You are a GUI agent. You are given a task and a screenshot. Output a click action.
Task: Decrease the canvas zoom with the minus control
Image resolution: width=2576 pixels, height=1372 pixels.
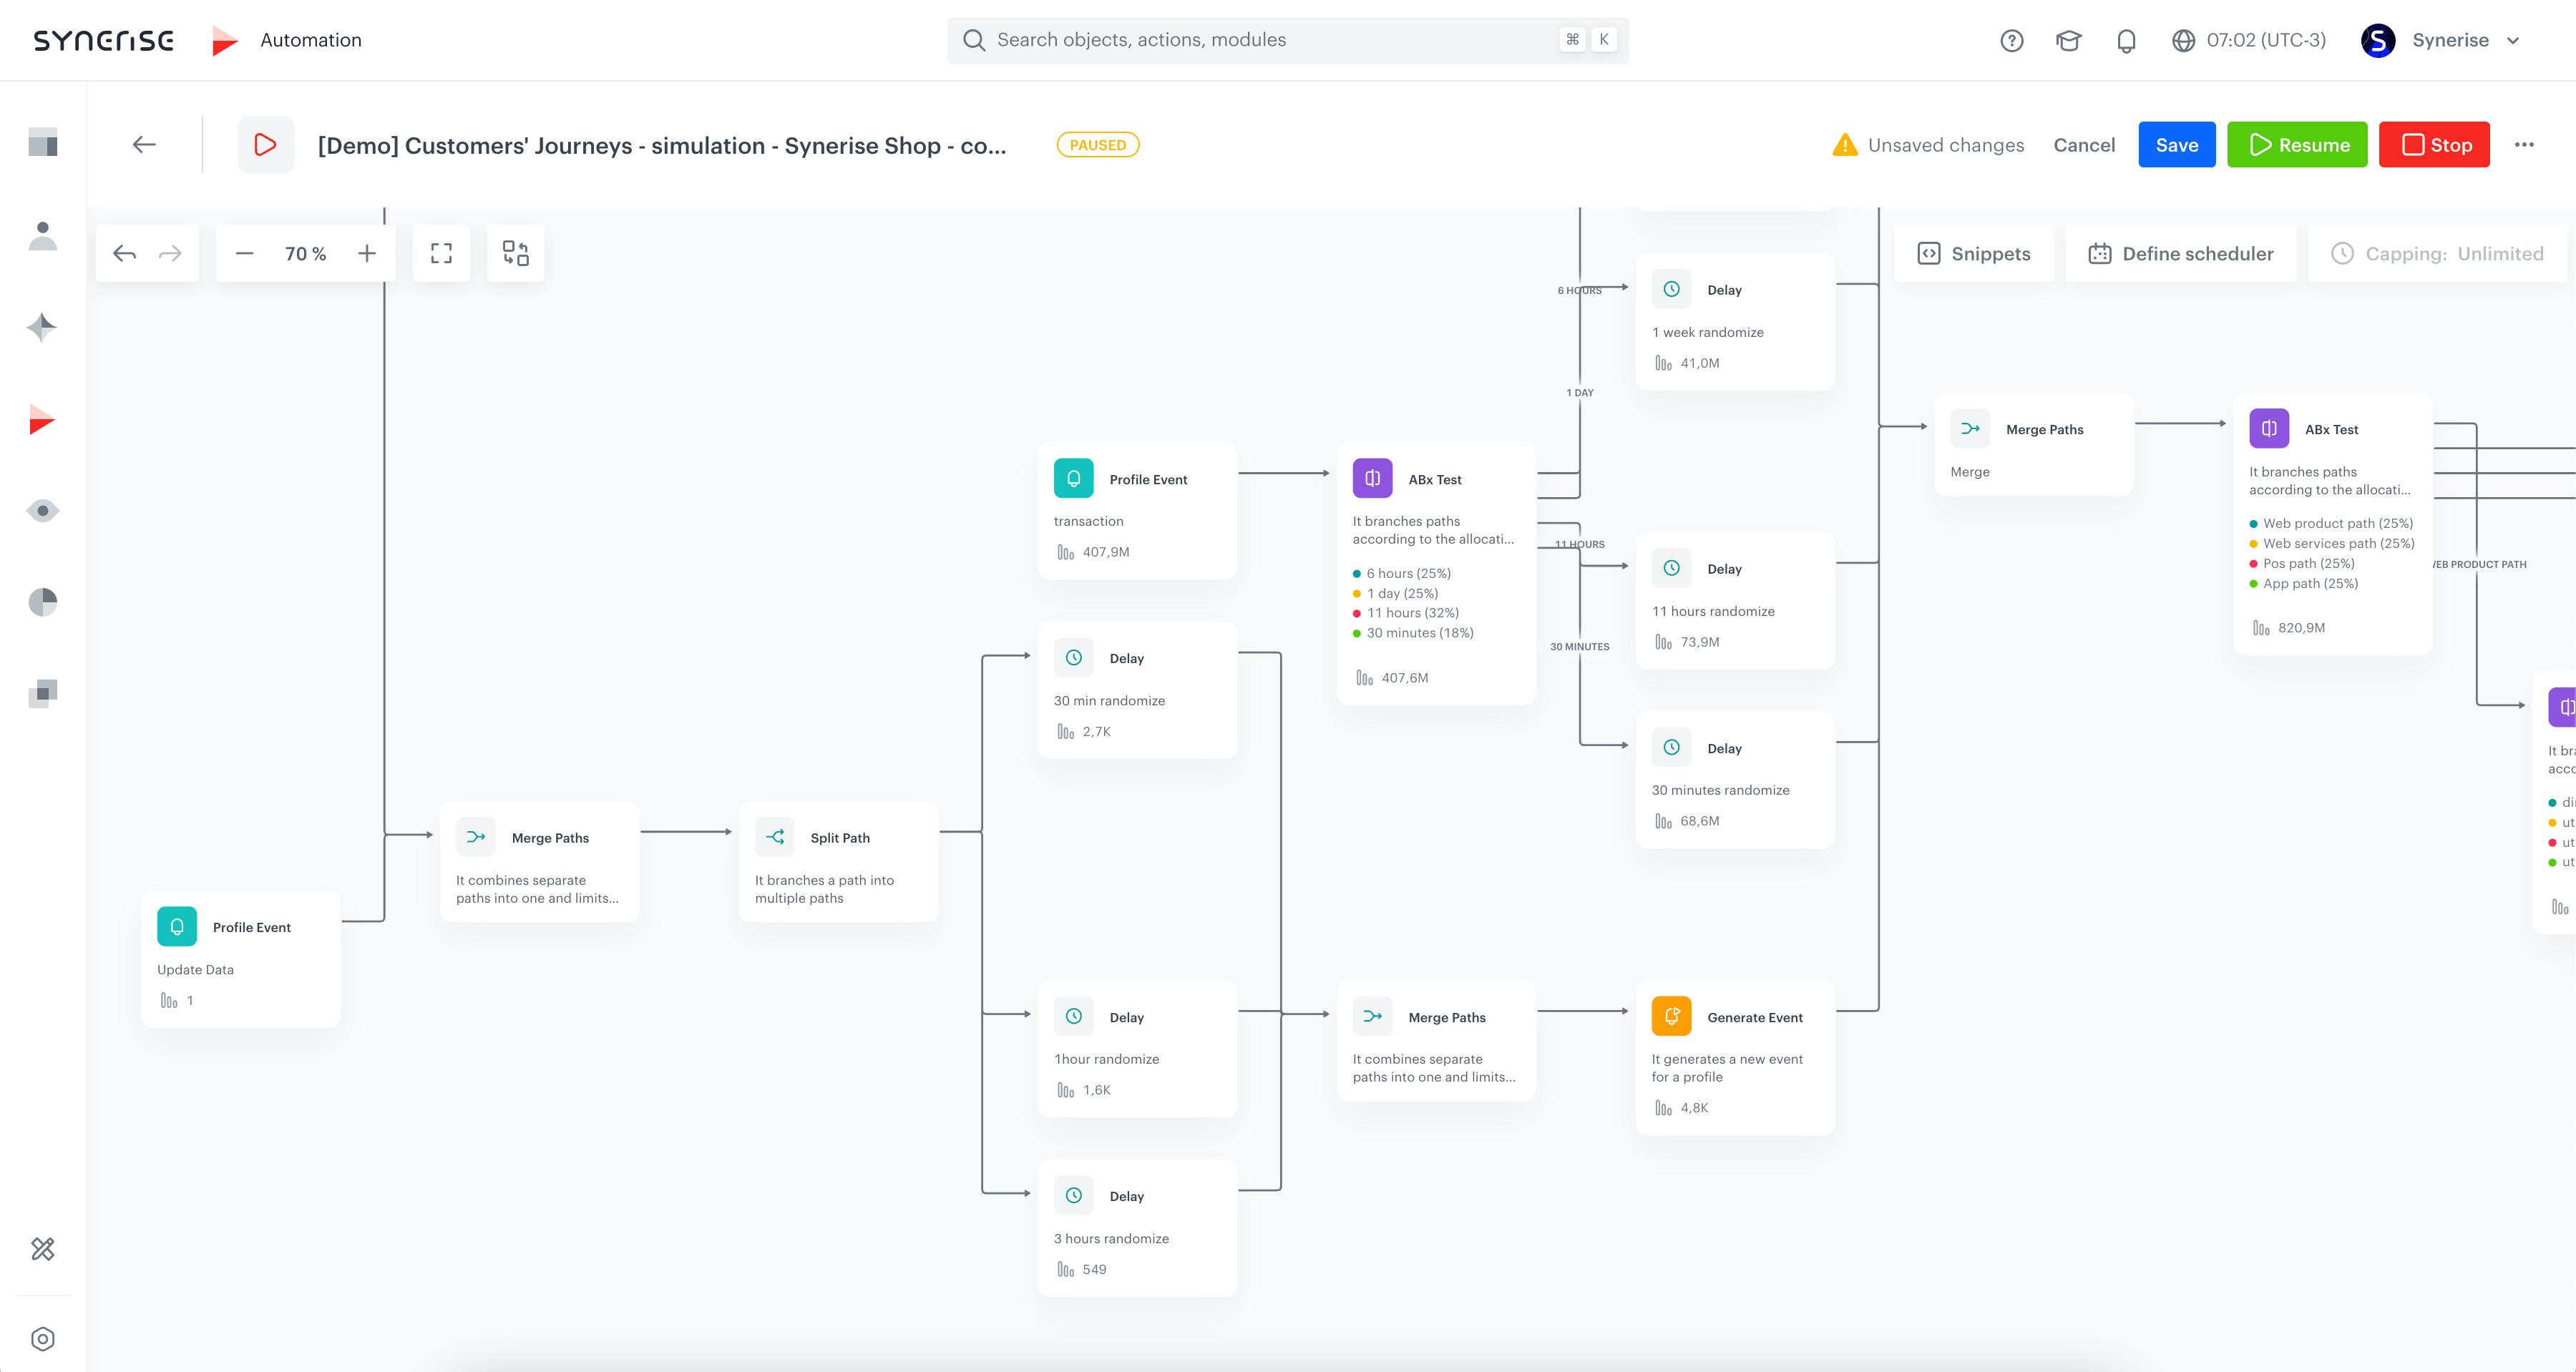(243, 253)
